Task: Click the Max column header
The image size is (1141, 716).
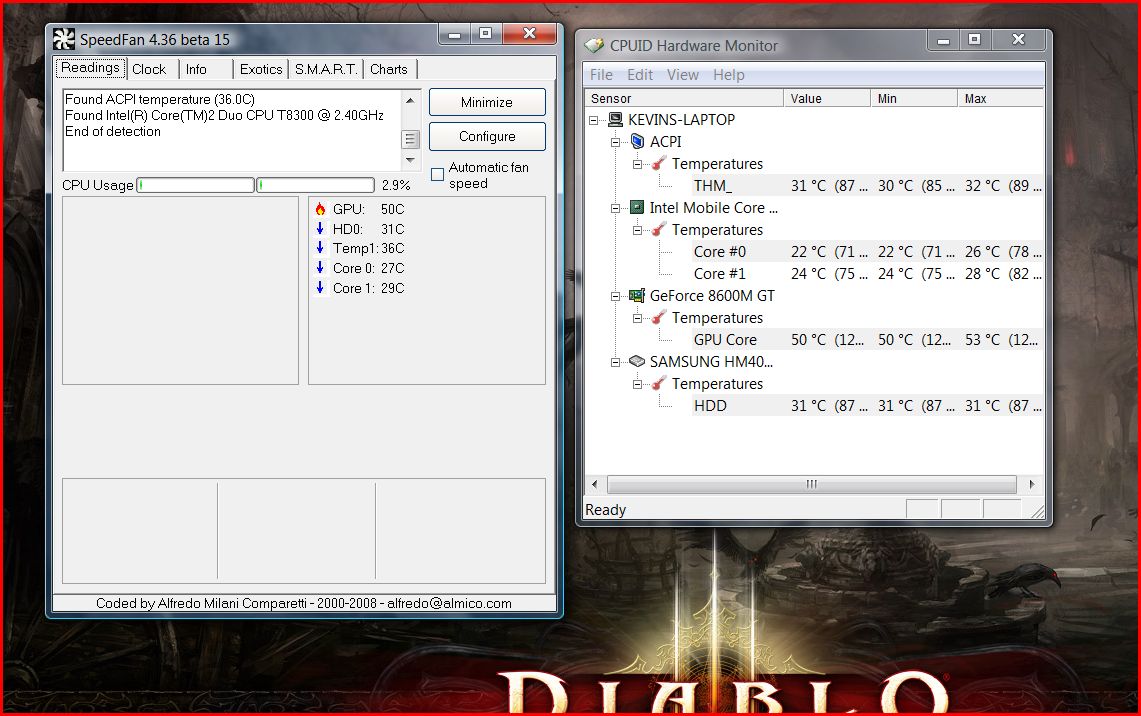Action: [x=1001, y=98]
